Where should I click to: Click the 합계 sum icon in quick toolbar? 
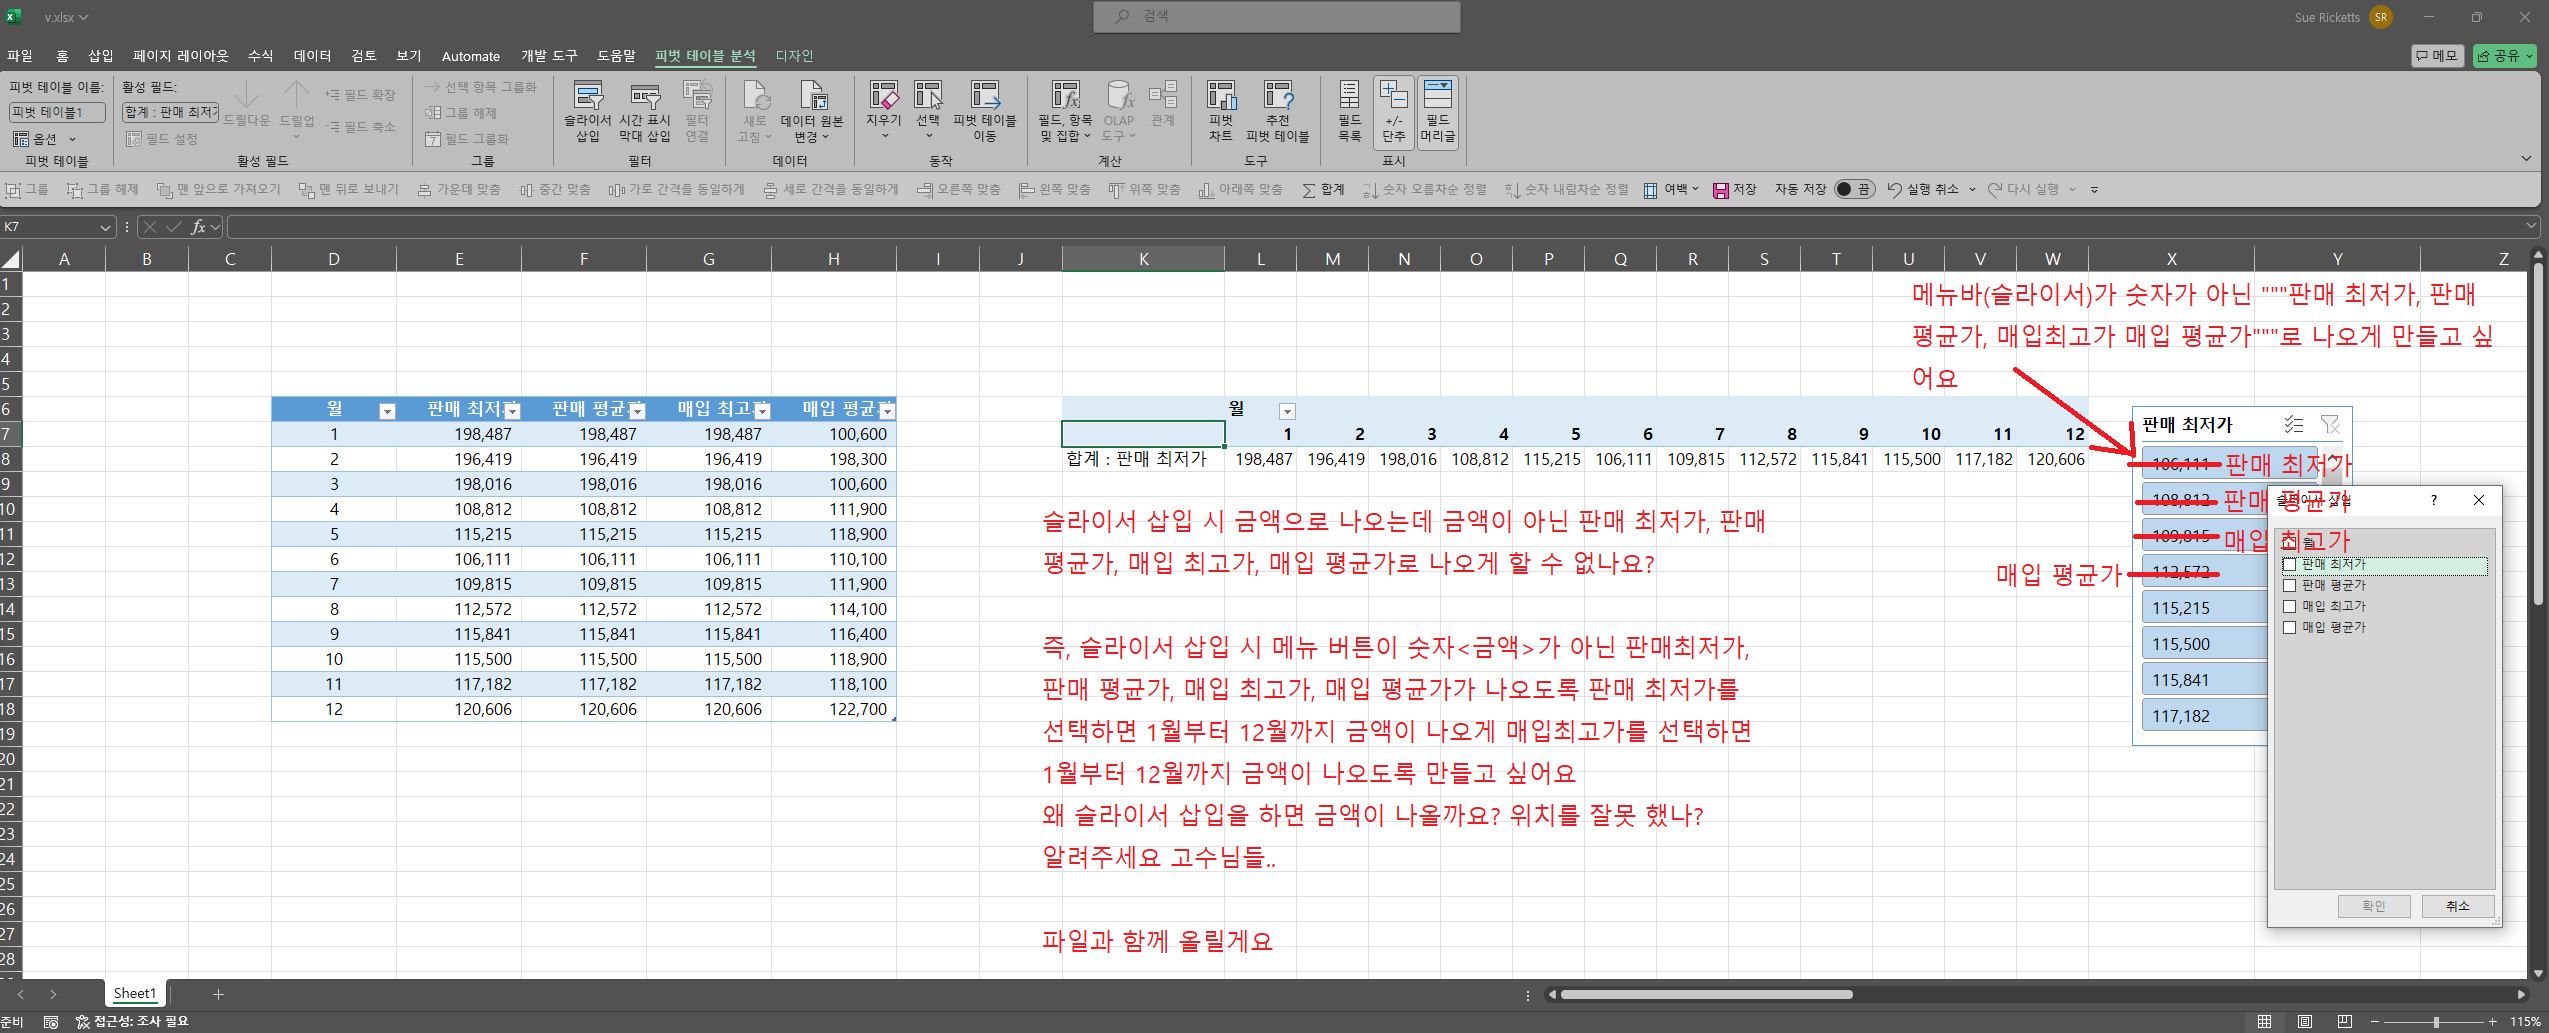pyautogui.click(x=1323, y=189)
